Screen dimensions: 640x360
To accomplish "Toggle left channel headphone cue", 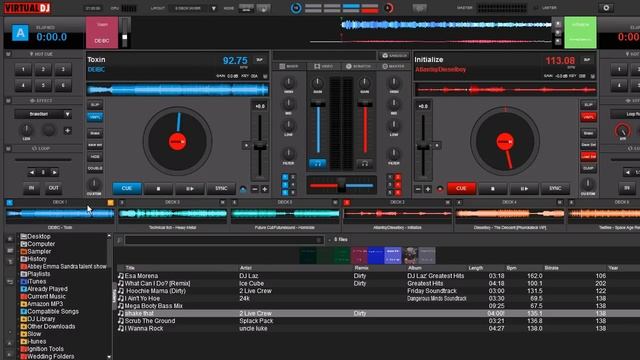I will coord(318,164).
